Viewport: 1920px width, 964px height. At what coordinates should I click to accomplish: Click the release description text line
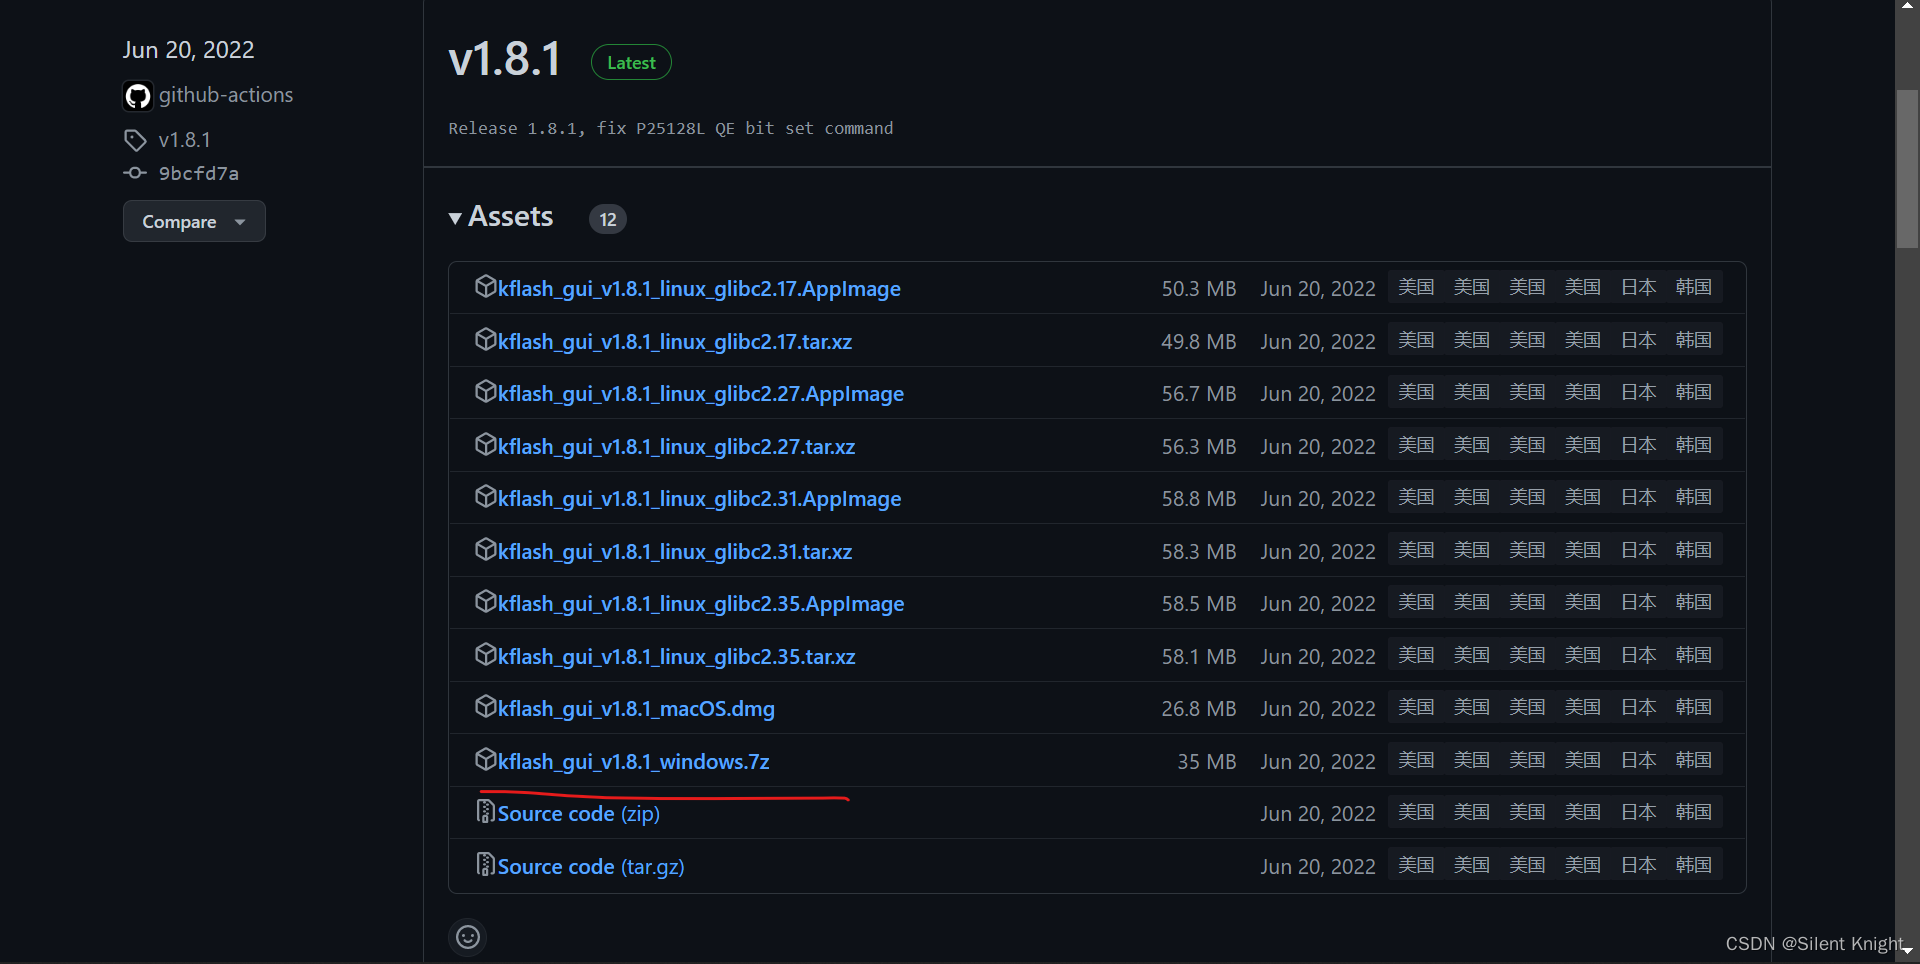pos(671,128)
